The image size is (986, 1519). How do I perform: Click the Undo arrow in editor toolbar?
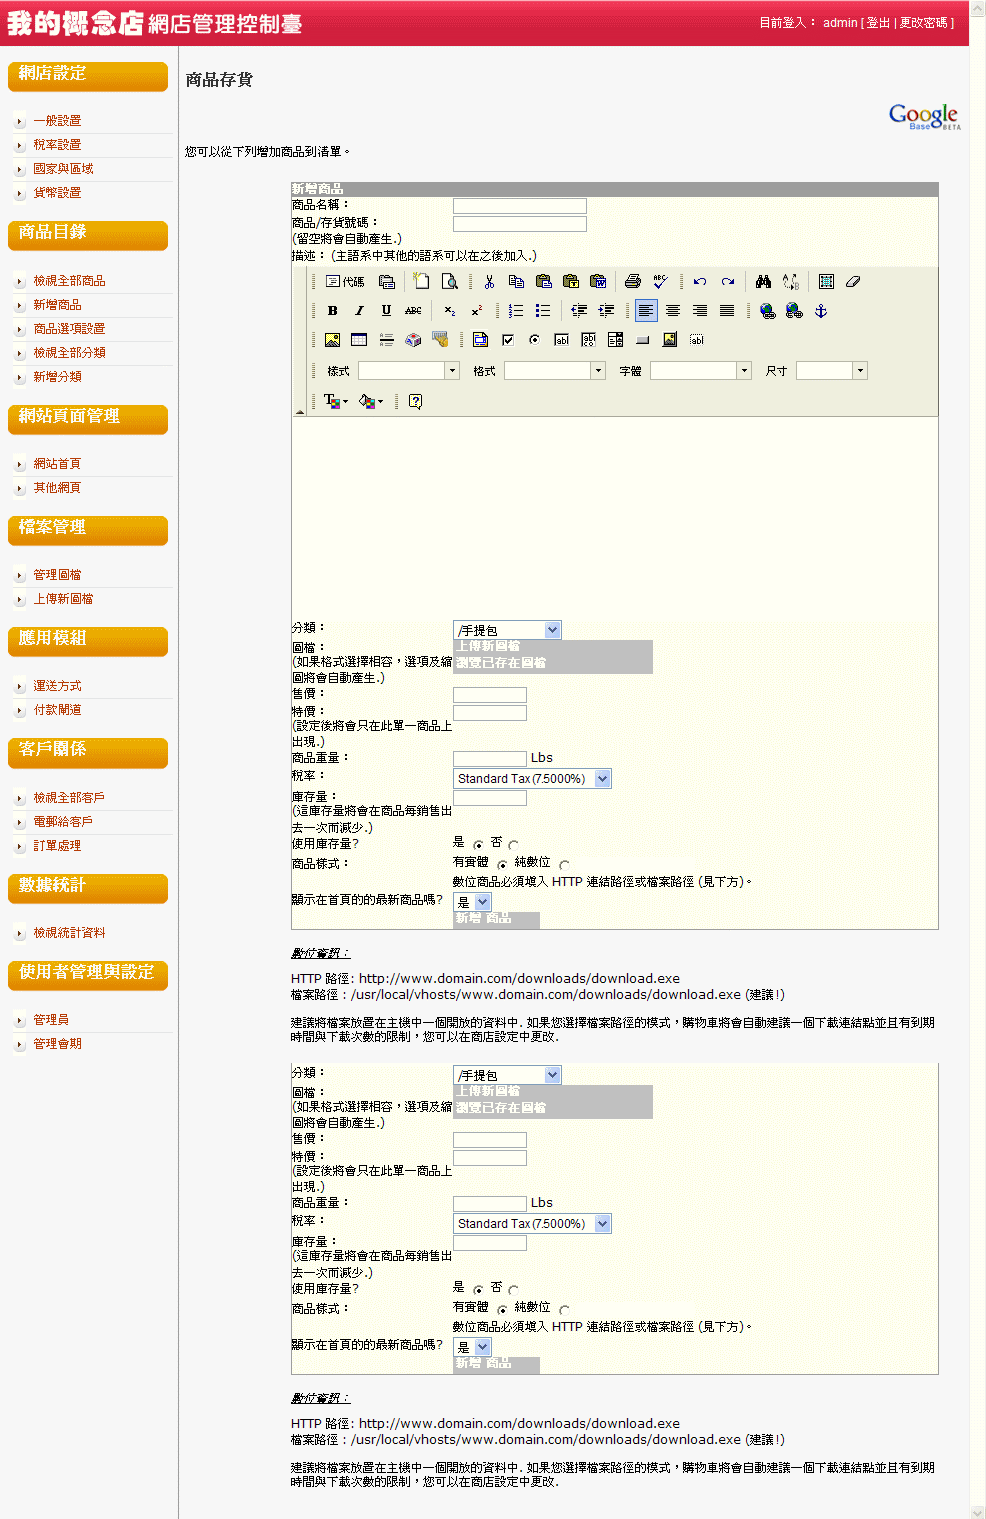(x=700, y=282)
